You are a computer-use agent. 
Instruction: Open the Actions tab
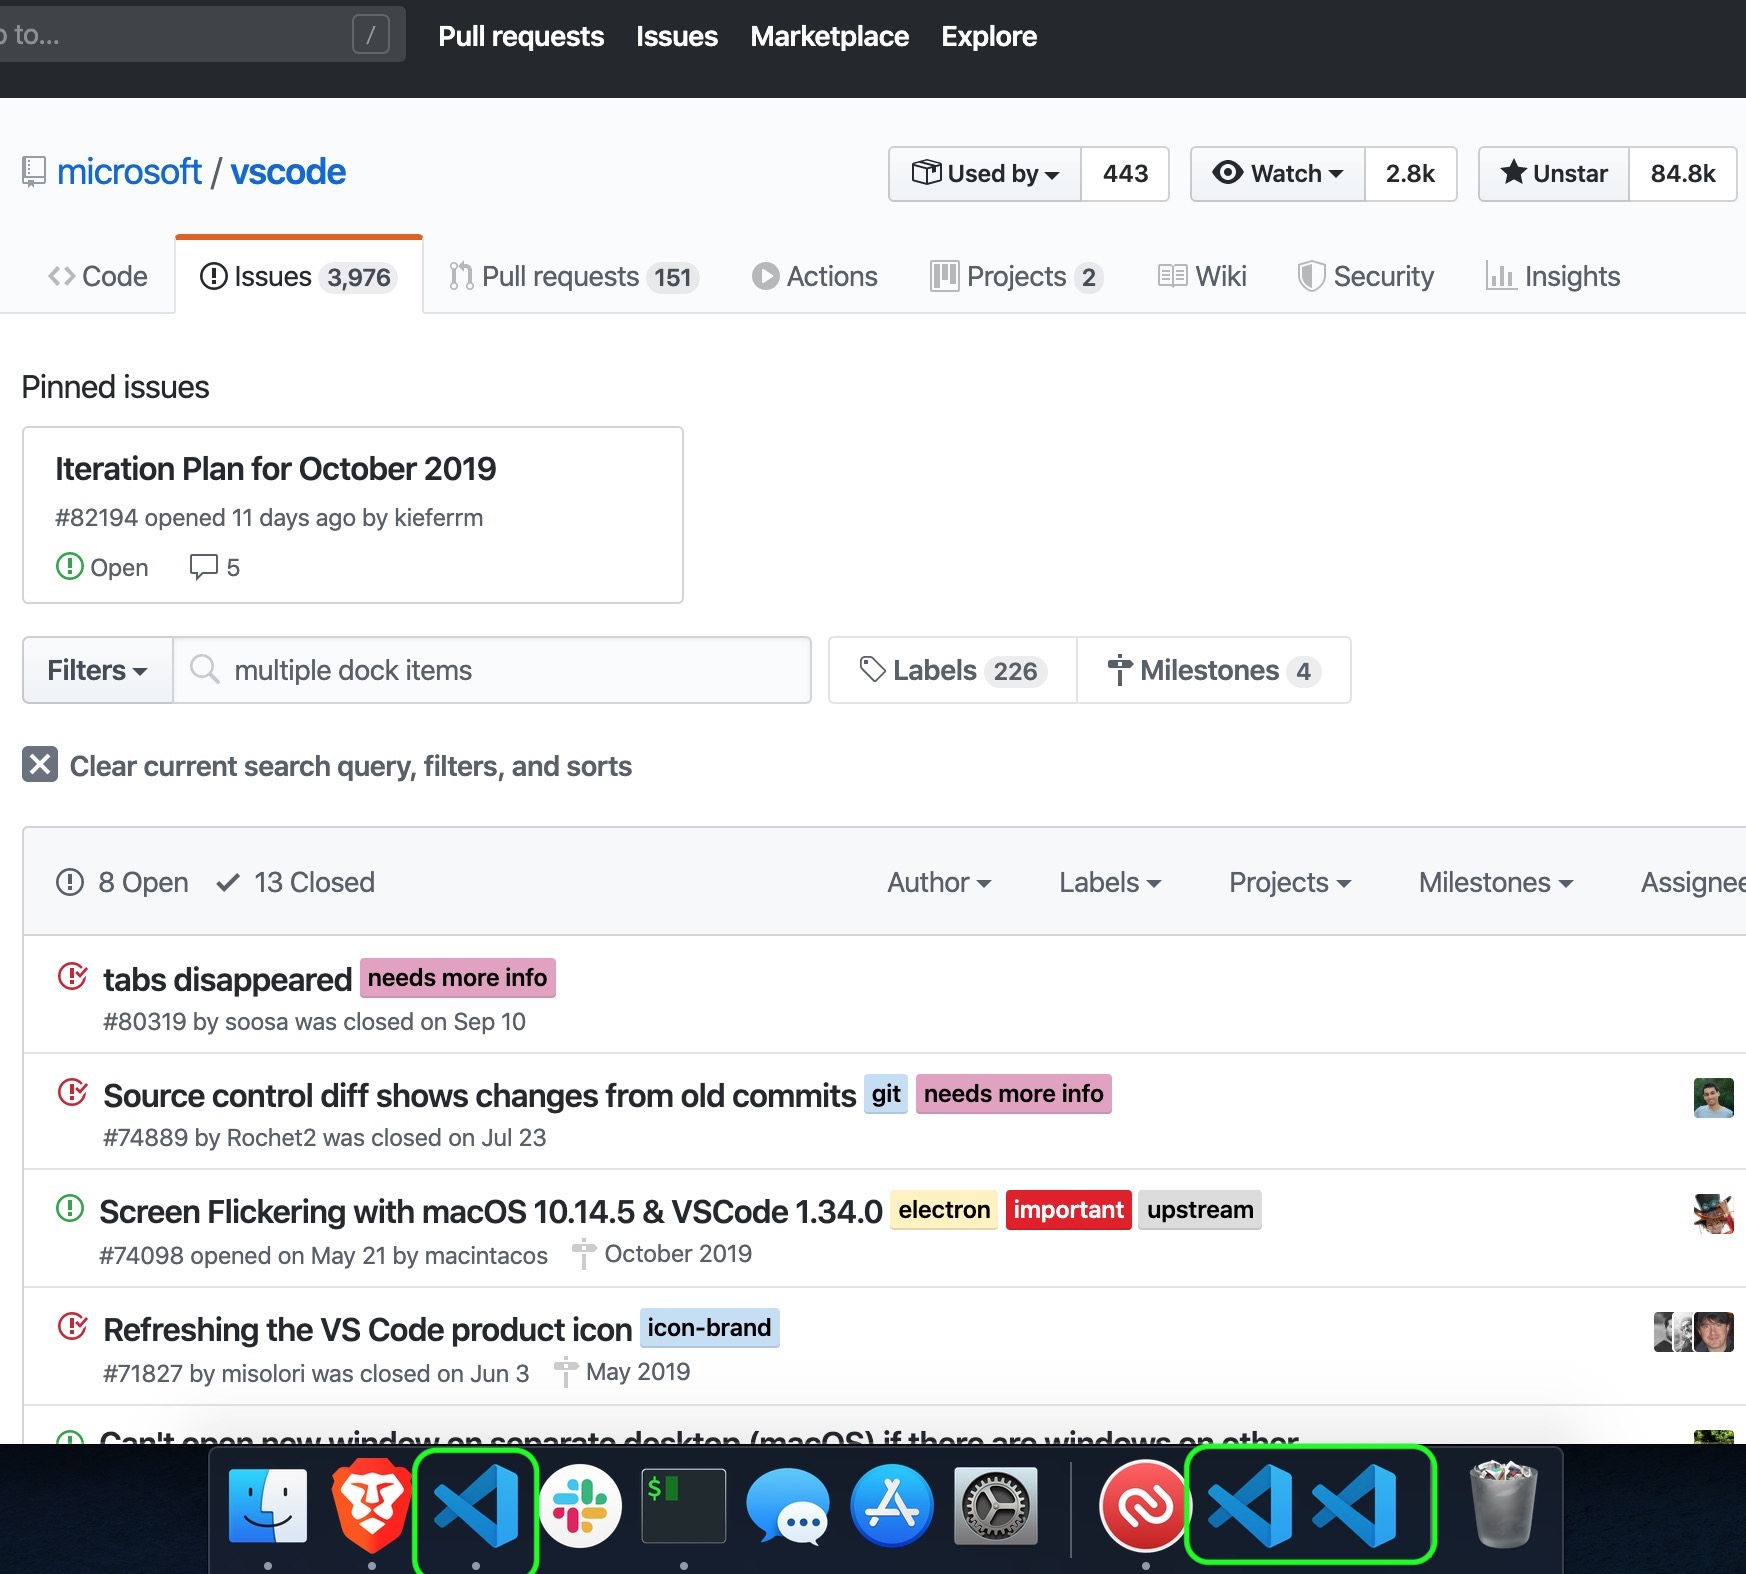tap(815, 276)
